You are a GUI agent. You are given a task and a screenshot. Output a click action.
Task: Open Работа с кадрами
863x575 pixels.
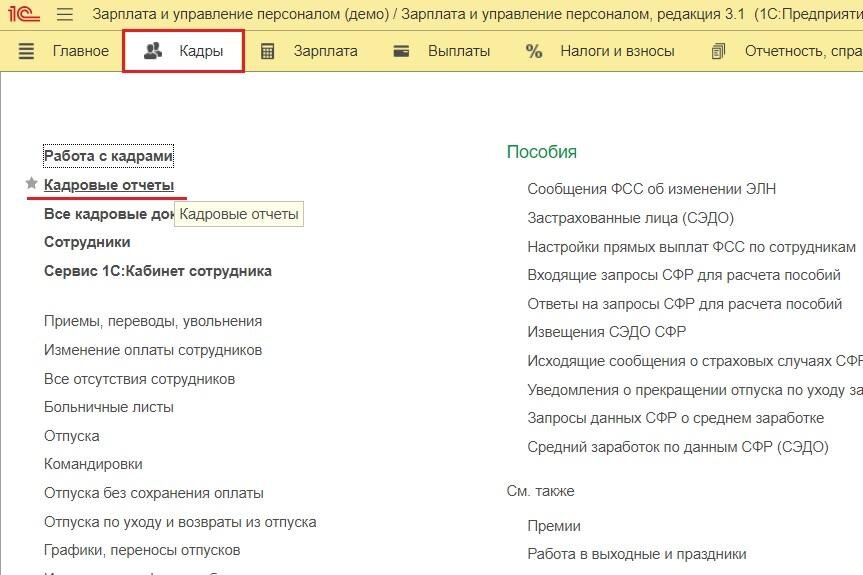tap(108, 156)
